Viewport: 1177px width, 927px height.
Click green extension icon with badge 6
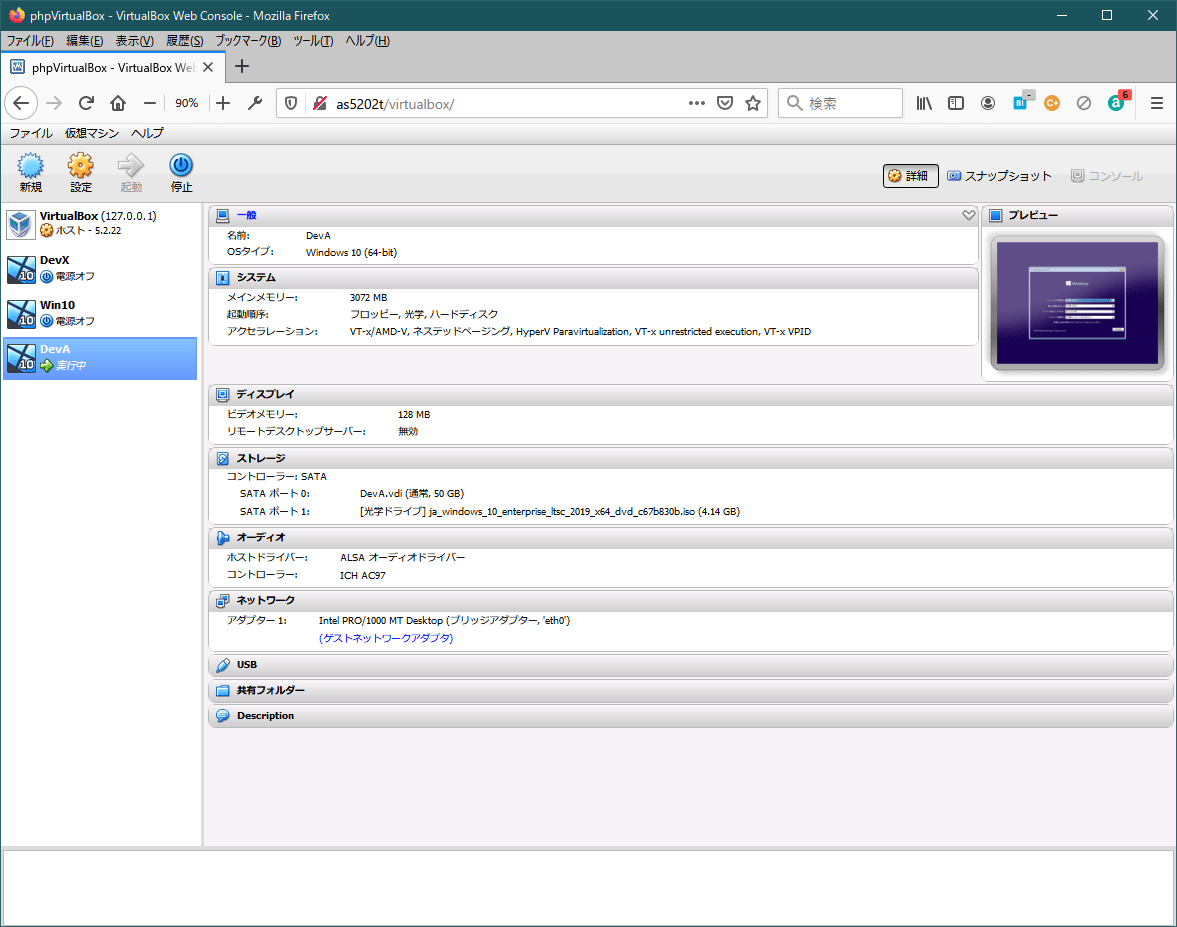point(1118,101)
